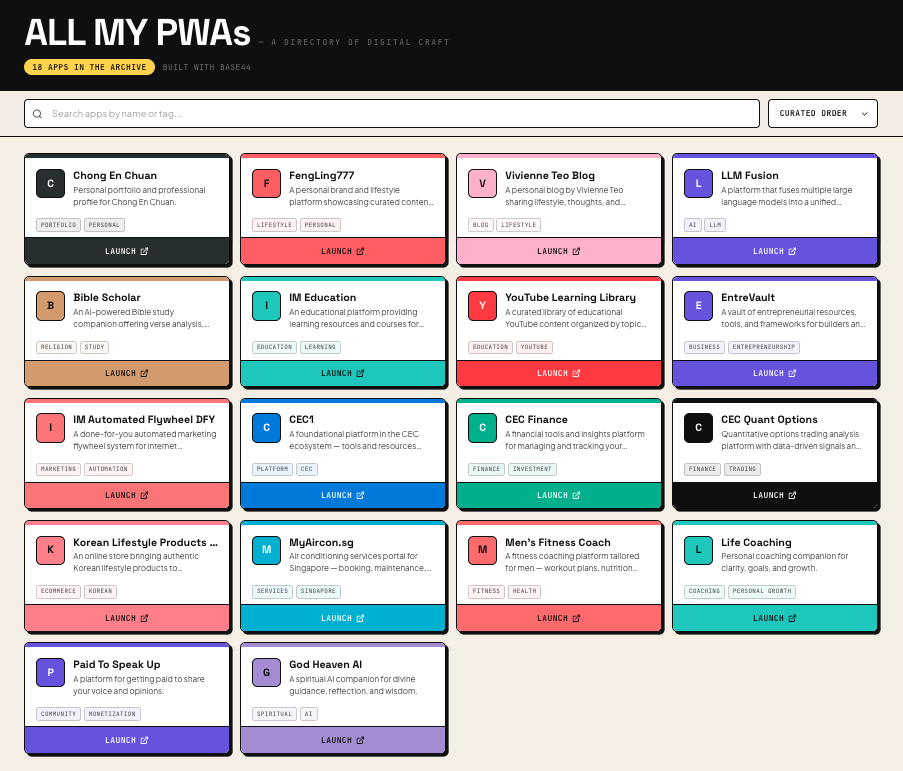Launch FengLing777
Screen dimensions: 903x771
343,251
